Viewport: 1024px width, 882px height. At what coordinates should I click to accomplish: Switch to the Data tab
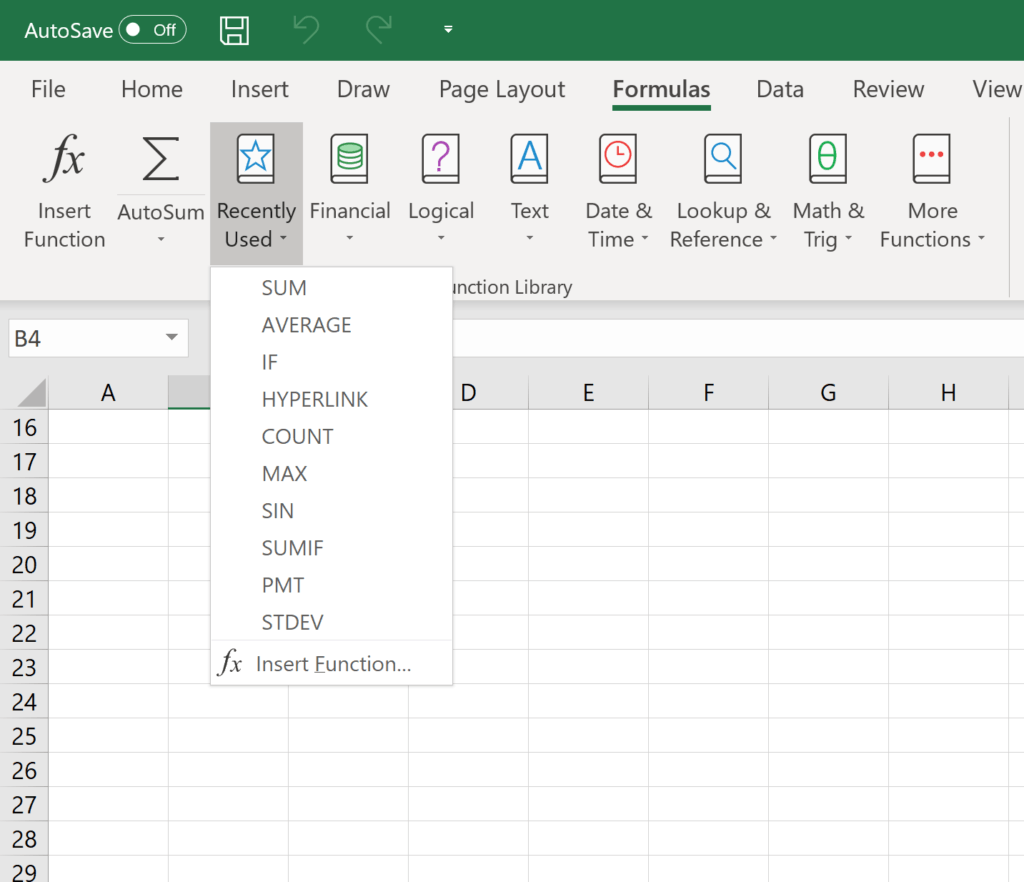point(780,89)
